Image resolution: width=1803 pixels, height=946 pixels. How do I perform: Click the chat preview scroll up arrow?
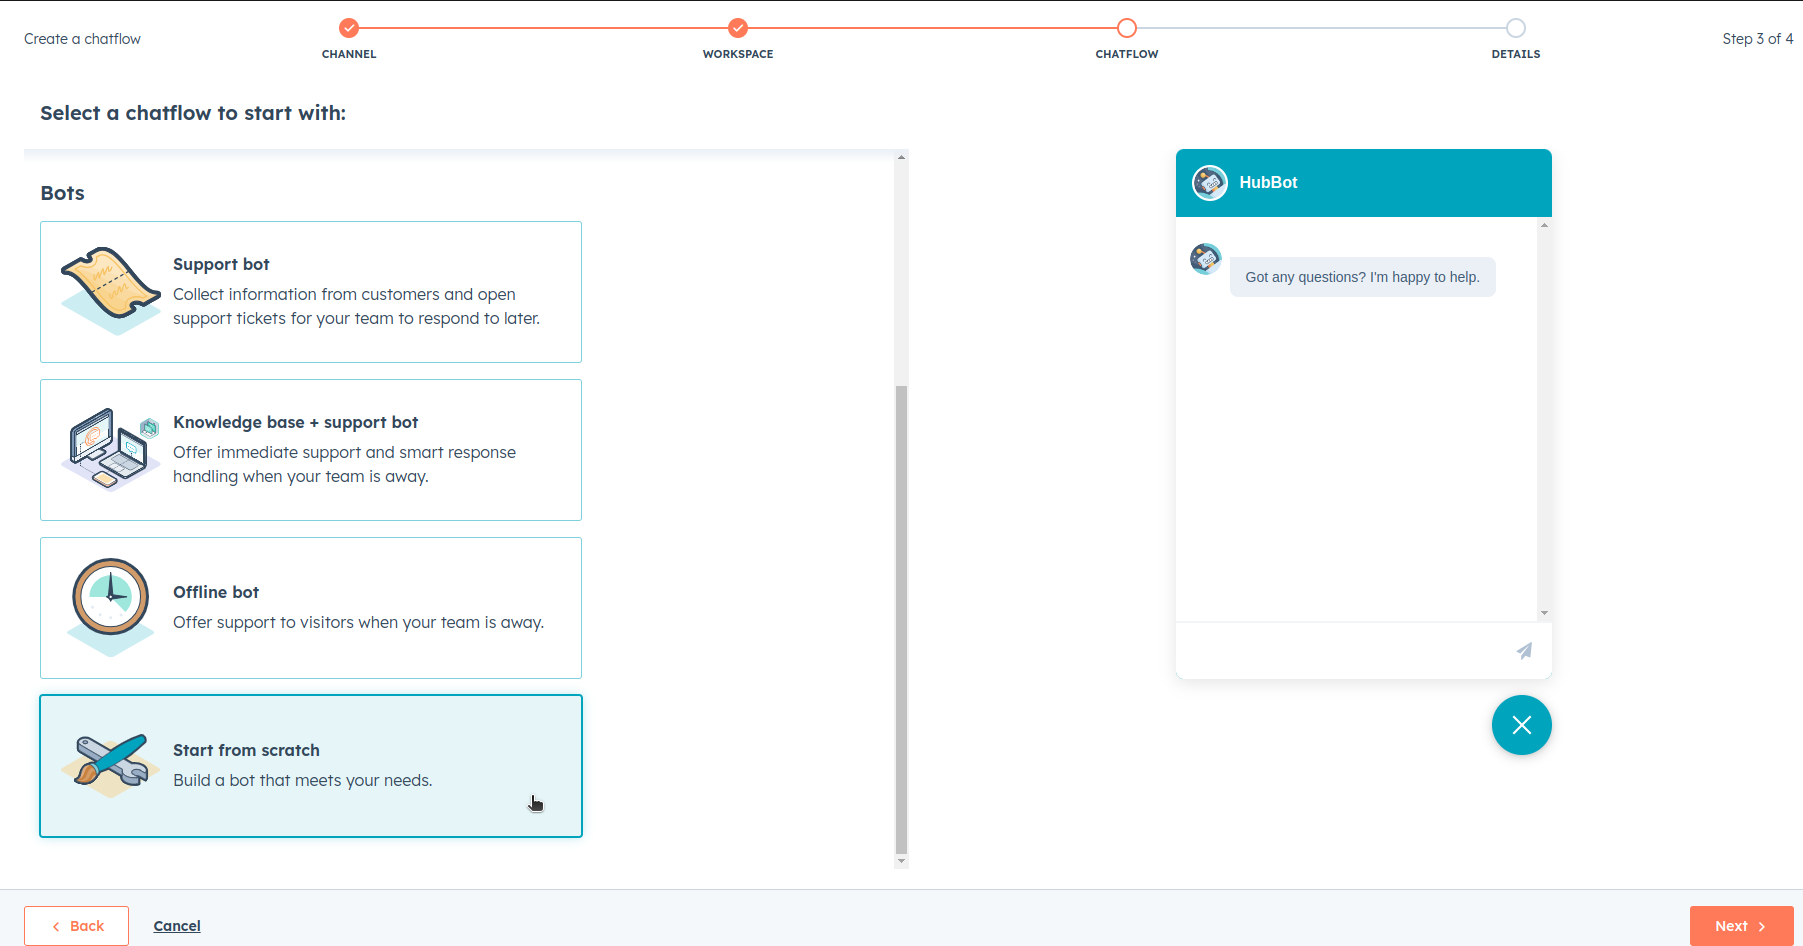click(x=1544, y=225)
